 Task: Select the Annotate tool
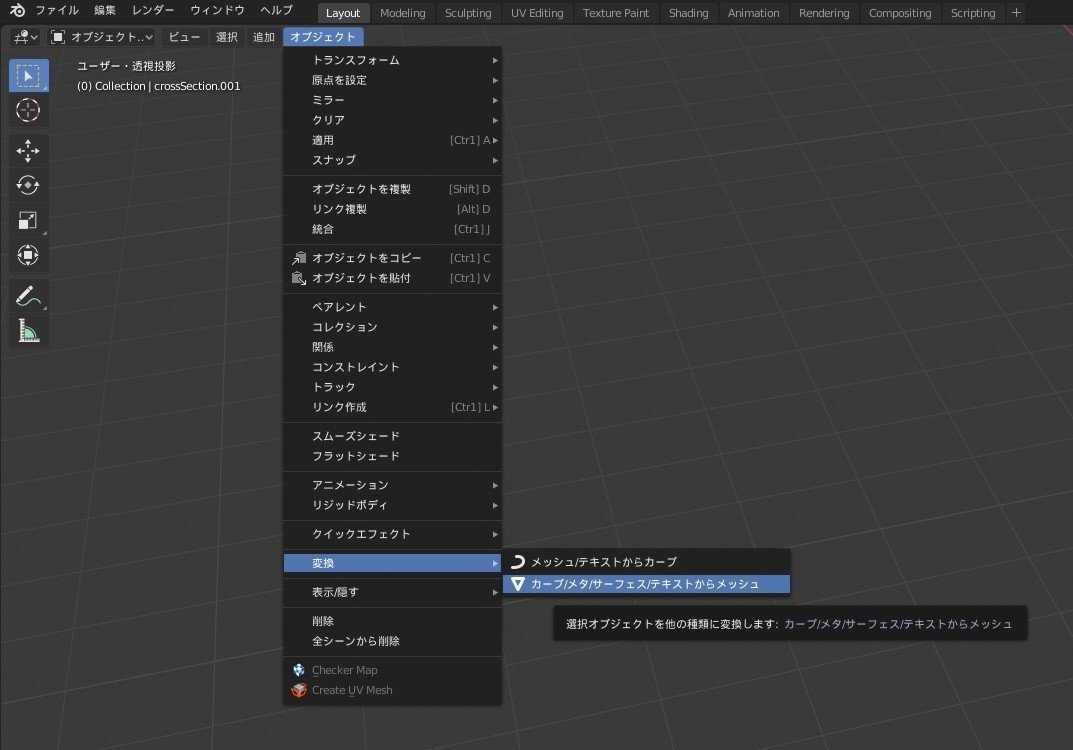pos(28,296)
